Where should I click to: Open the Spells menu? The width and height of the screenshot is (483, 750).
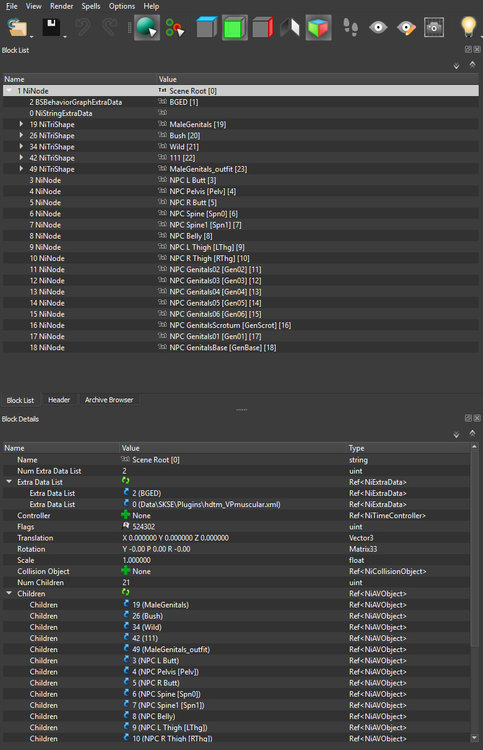91,6
